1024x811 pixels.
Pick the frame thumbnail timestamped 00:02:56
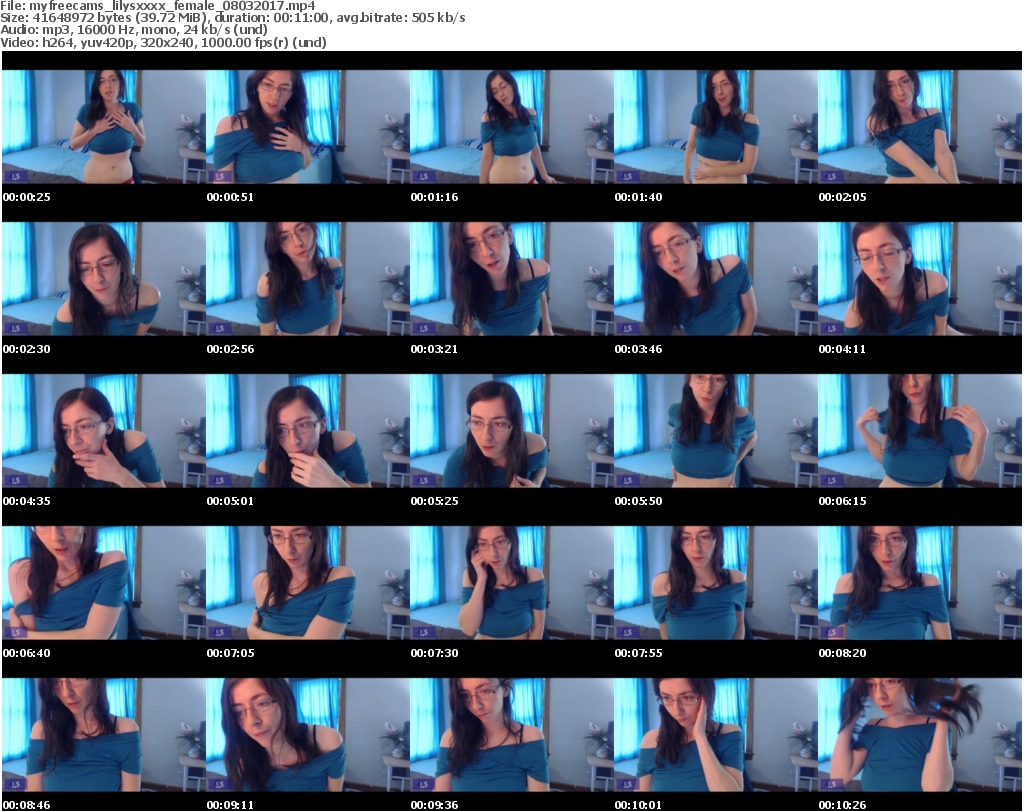click(308, 279)
